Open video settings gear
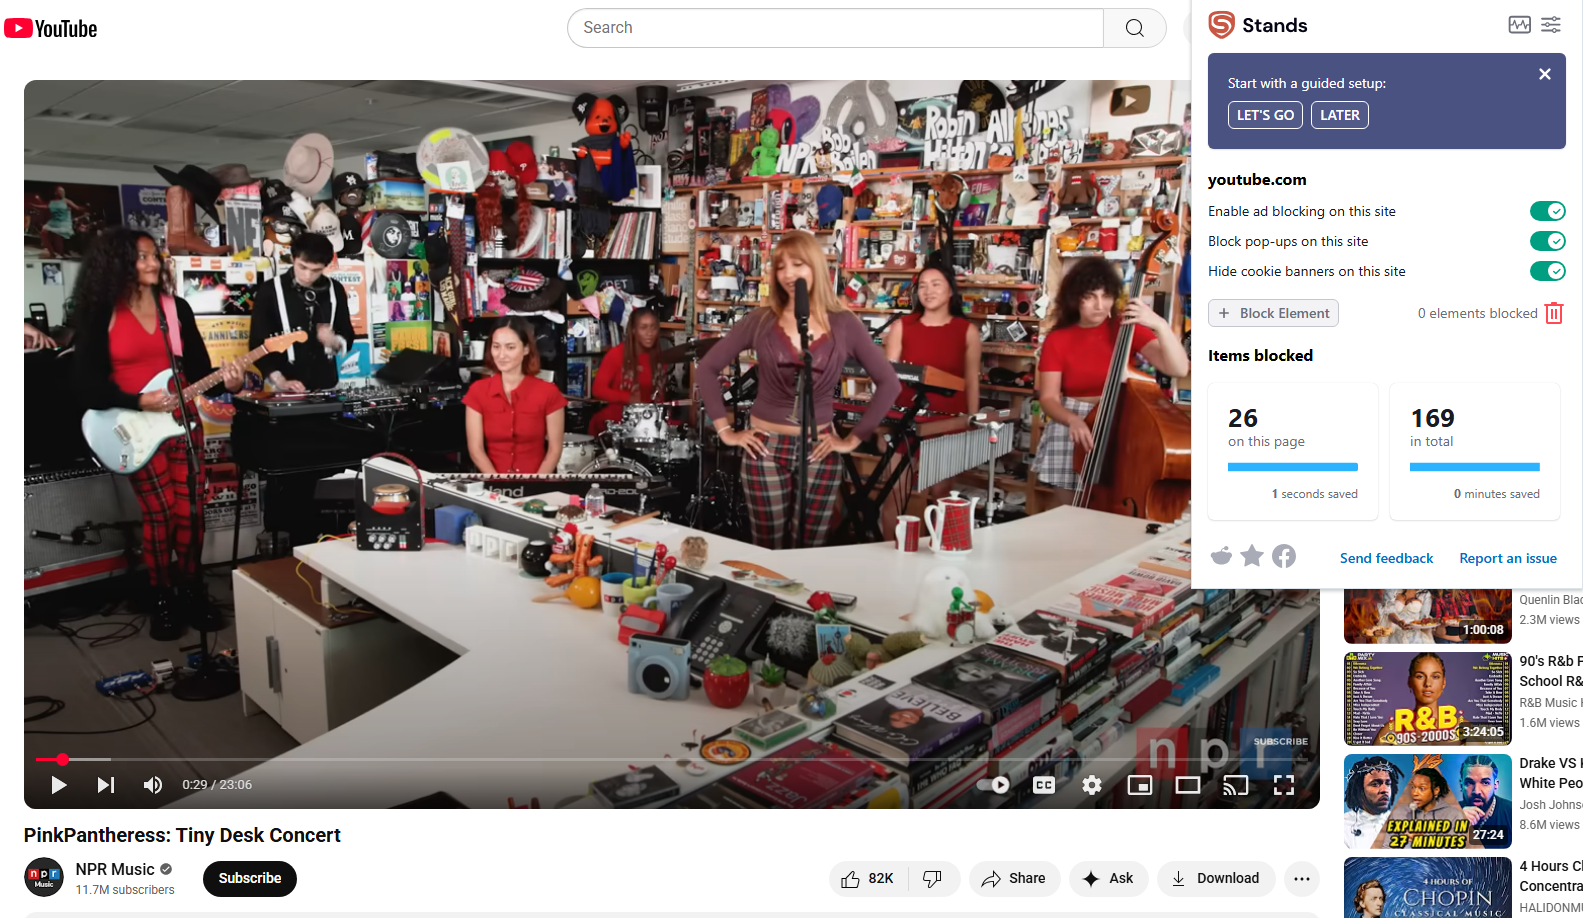This screenshot has height=918, width=1583. click(x=1092, y=785)
